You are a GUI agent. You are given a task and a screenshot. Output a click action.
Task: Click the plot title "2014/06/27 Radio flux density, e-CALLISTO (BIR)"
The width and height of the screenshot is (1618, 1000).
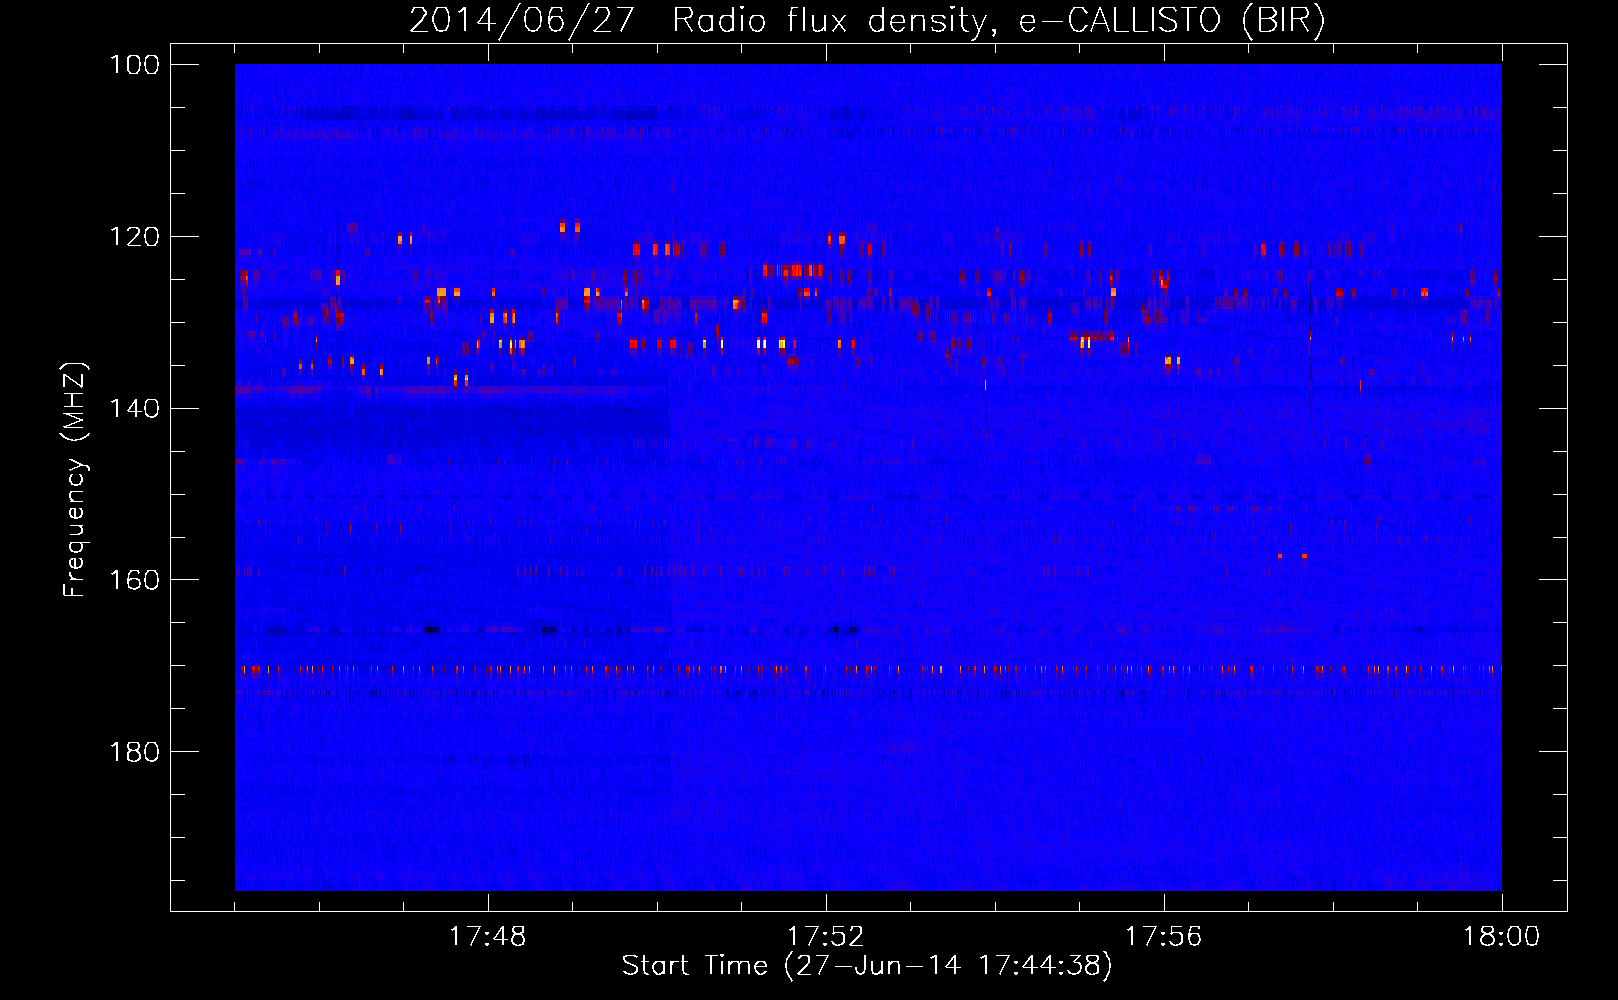[x=867, y=21]
